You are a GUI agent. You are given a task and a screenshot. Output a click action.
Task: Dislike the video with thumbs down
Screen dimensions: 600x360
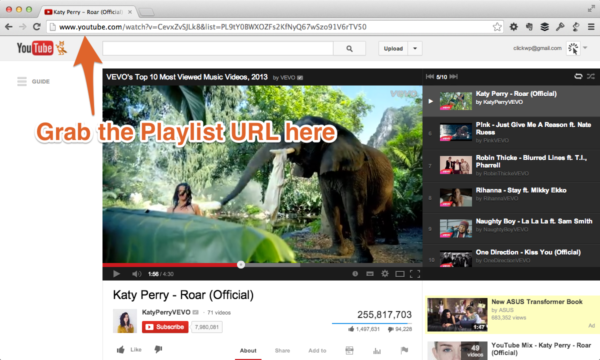pos(158,349)
